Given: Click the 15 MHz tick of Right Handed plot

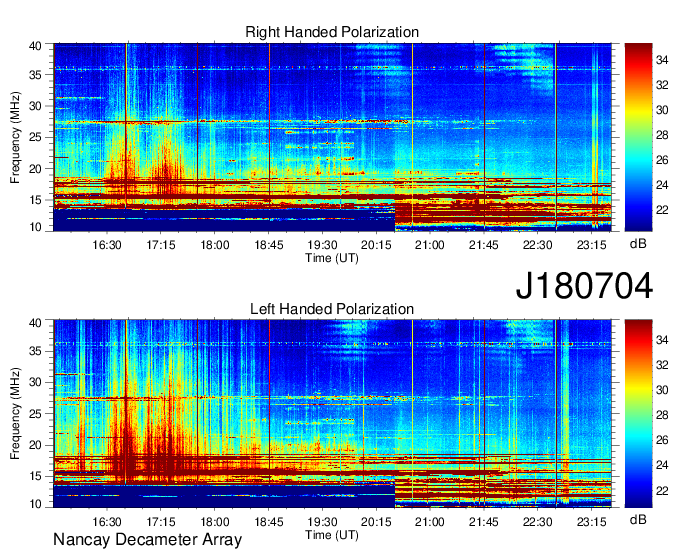Looking at the screenshot, I should [x=36, y=200].
